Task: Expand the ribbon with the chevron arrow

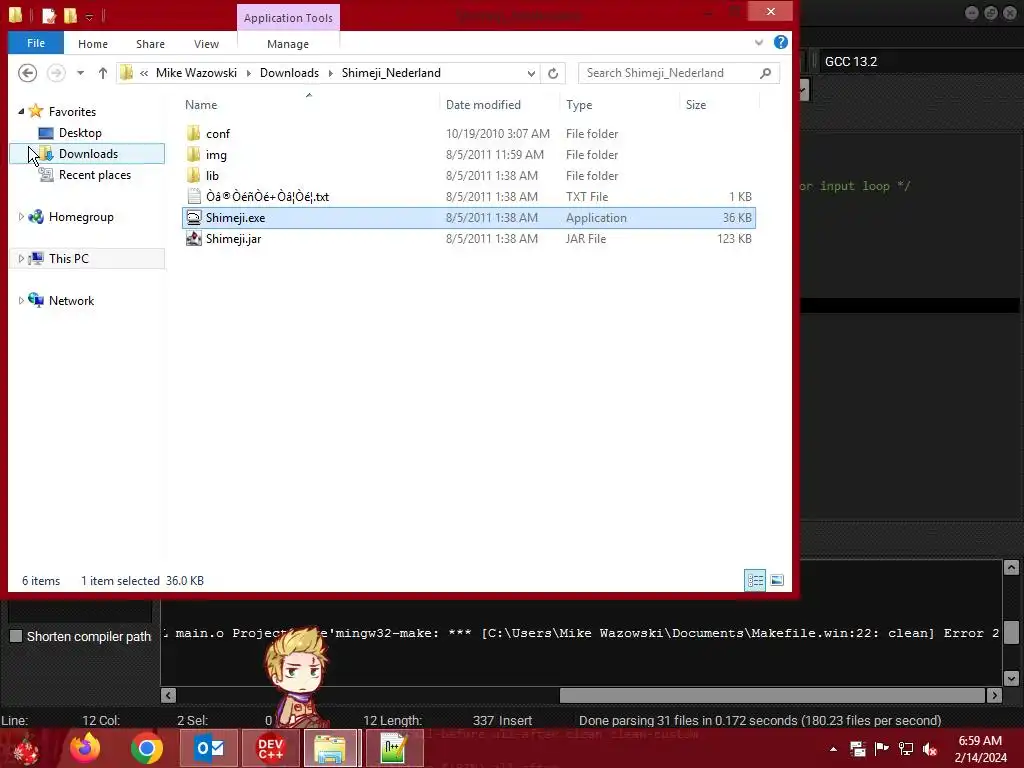Action: tap(759, 43)
